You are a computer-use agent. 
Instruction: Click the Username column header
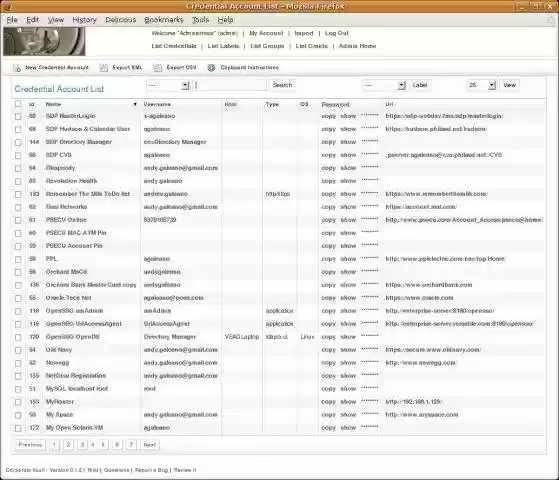(x=157, y=104)
